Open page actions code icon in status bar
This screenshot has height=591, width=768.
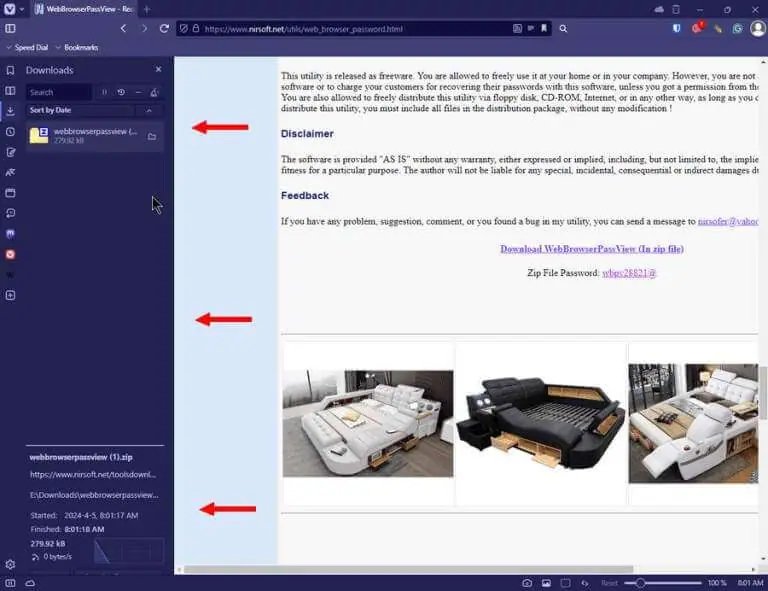pyautogui.click(x=585, y=583)
